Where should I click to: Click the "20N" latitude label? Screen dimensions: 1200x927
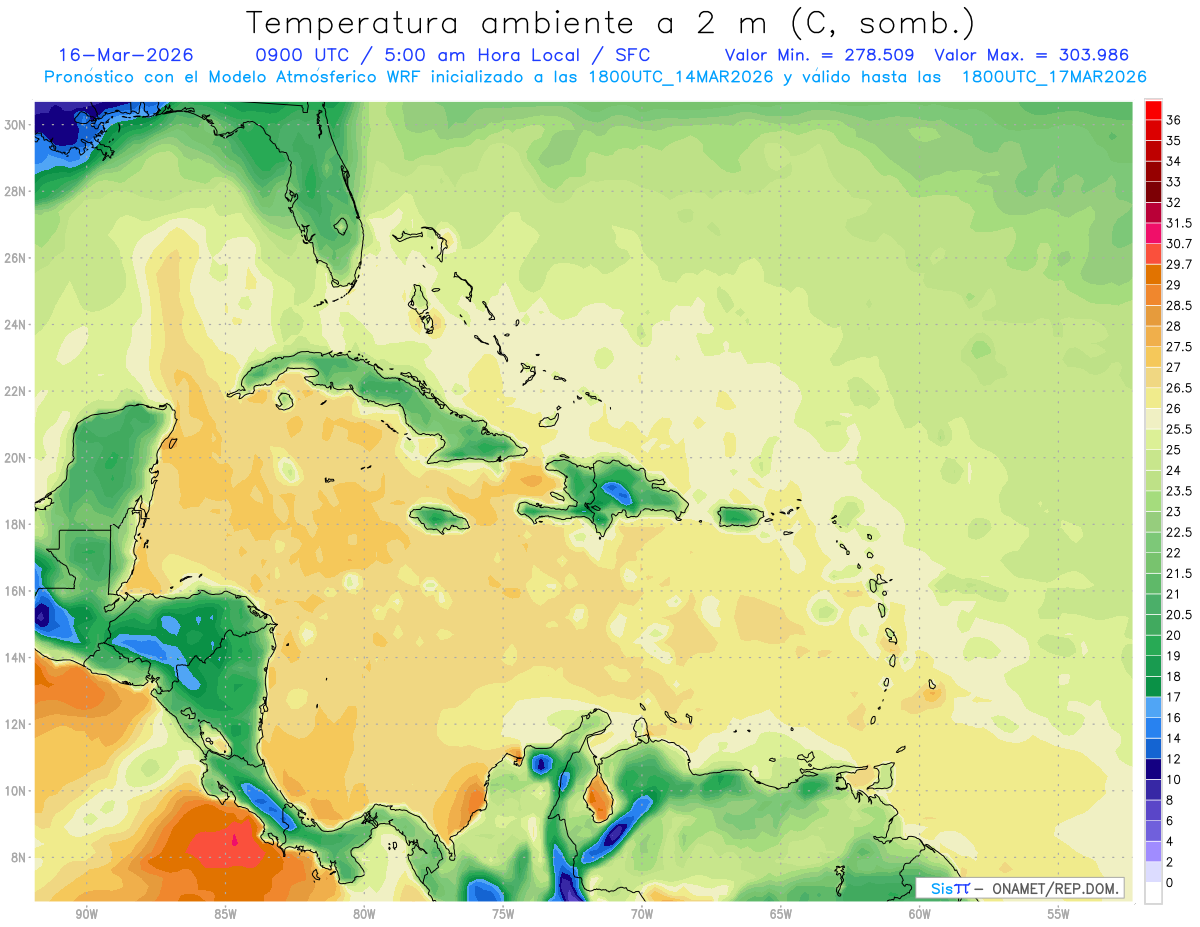15,458
